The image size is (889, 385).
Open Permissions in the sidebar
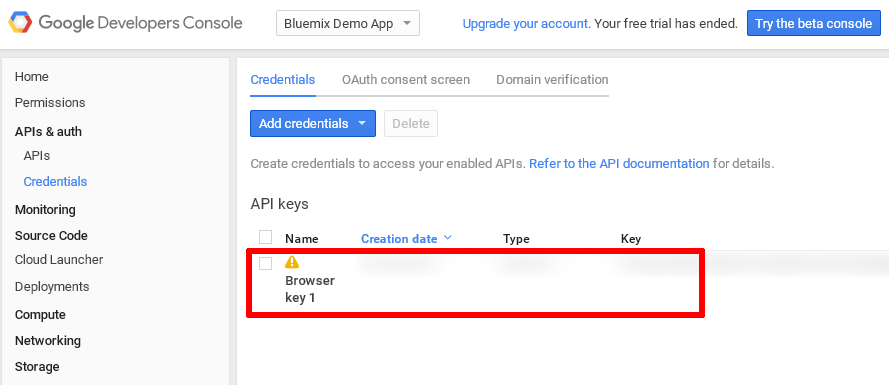pyautogui.click(x=50, y=103)
